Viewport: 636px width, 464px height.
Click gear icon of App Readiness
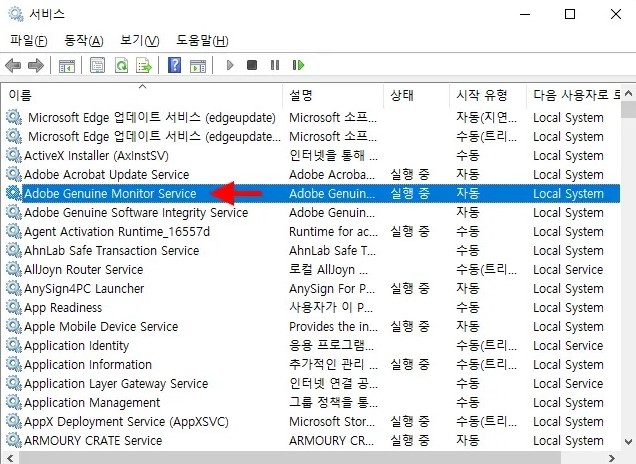[x=14, y=307]
